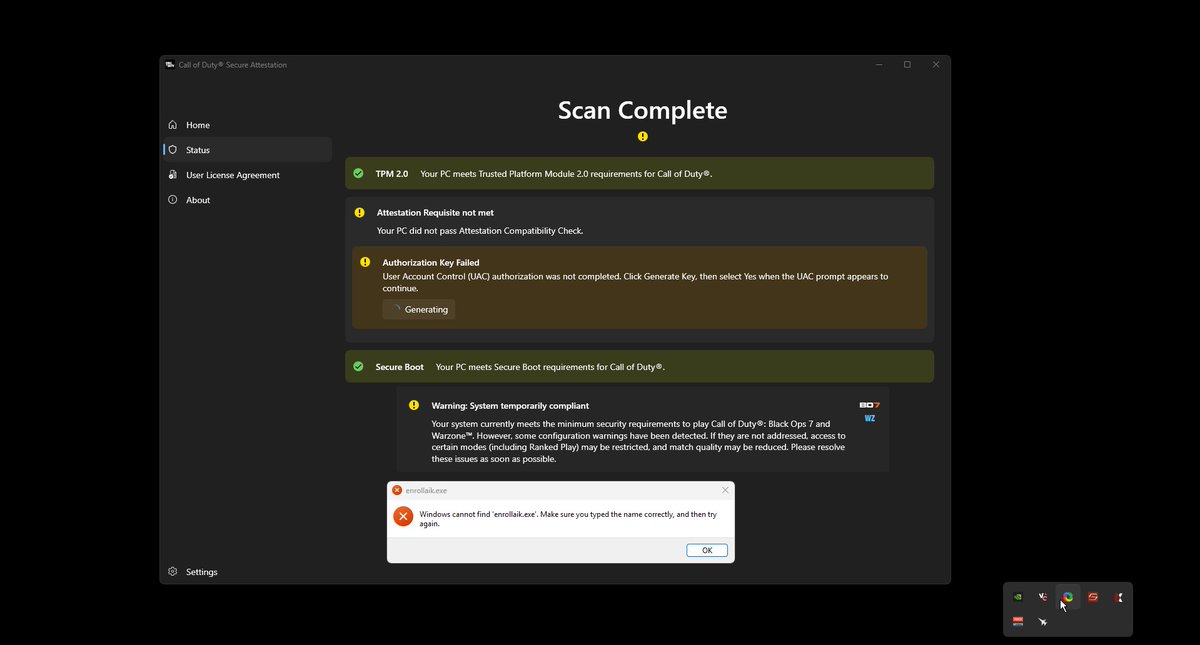Click the Secure Boot label
This screenshot has height=645, width=1200.
tap(400, 367)
